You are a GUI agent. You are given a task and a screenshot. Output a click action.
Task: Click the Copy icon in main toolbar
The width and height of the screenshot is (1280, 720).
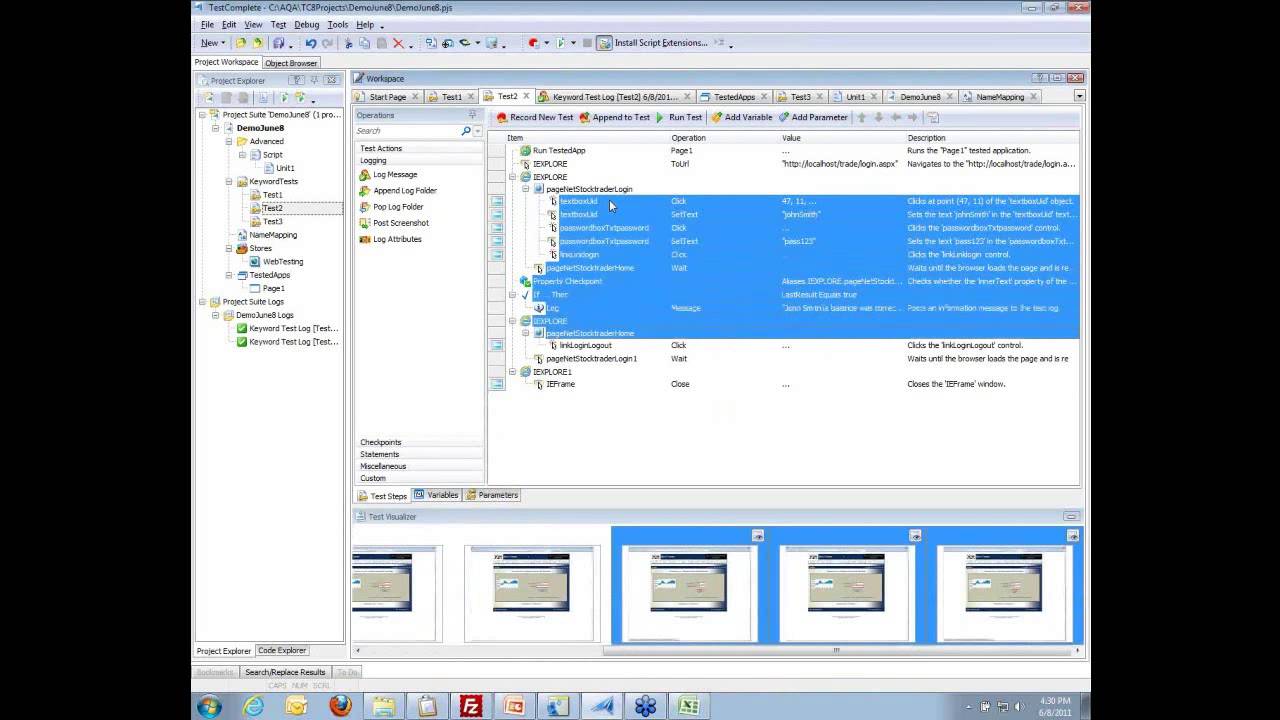pos(364,43)
